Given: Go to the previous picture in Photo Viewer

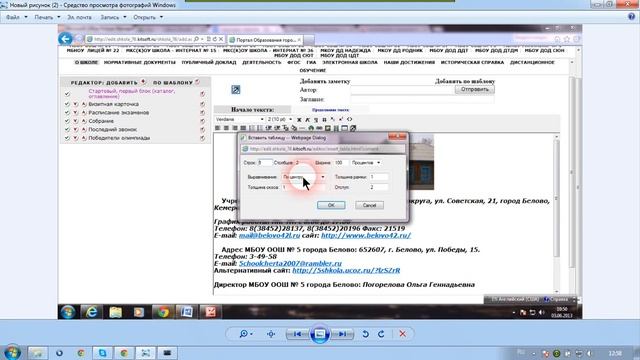Looking at the screenshot, I should 297,334.
